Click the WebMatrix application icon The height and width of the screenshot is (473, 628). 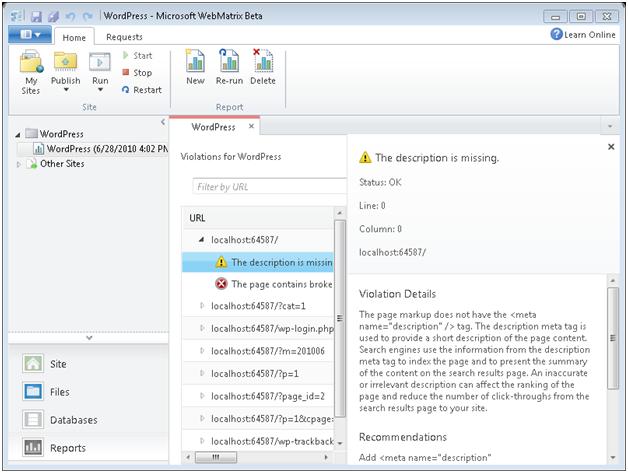pyautogui.click(x=17, y=16)
